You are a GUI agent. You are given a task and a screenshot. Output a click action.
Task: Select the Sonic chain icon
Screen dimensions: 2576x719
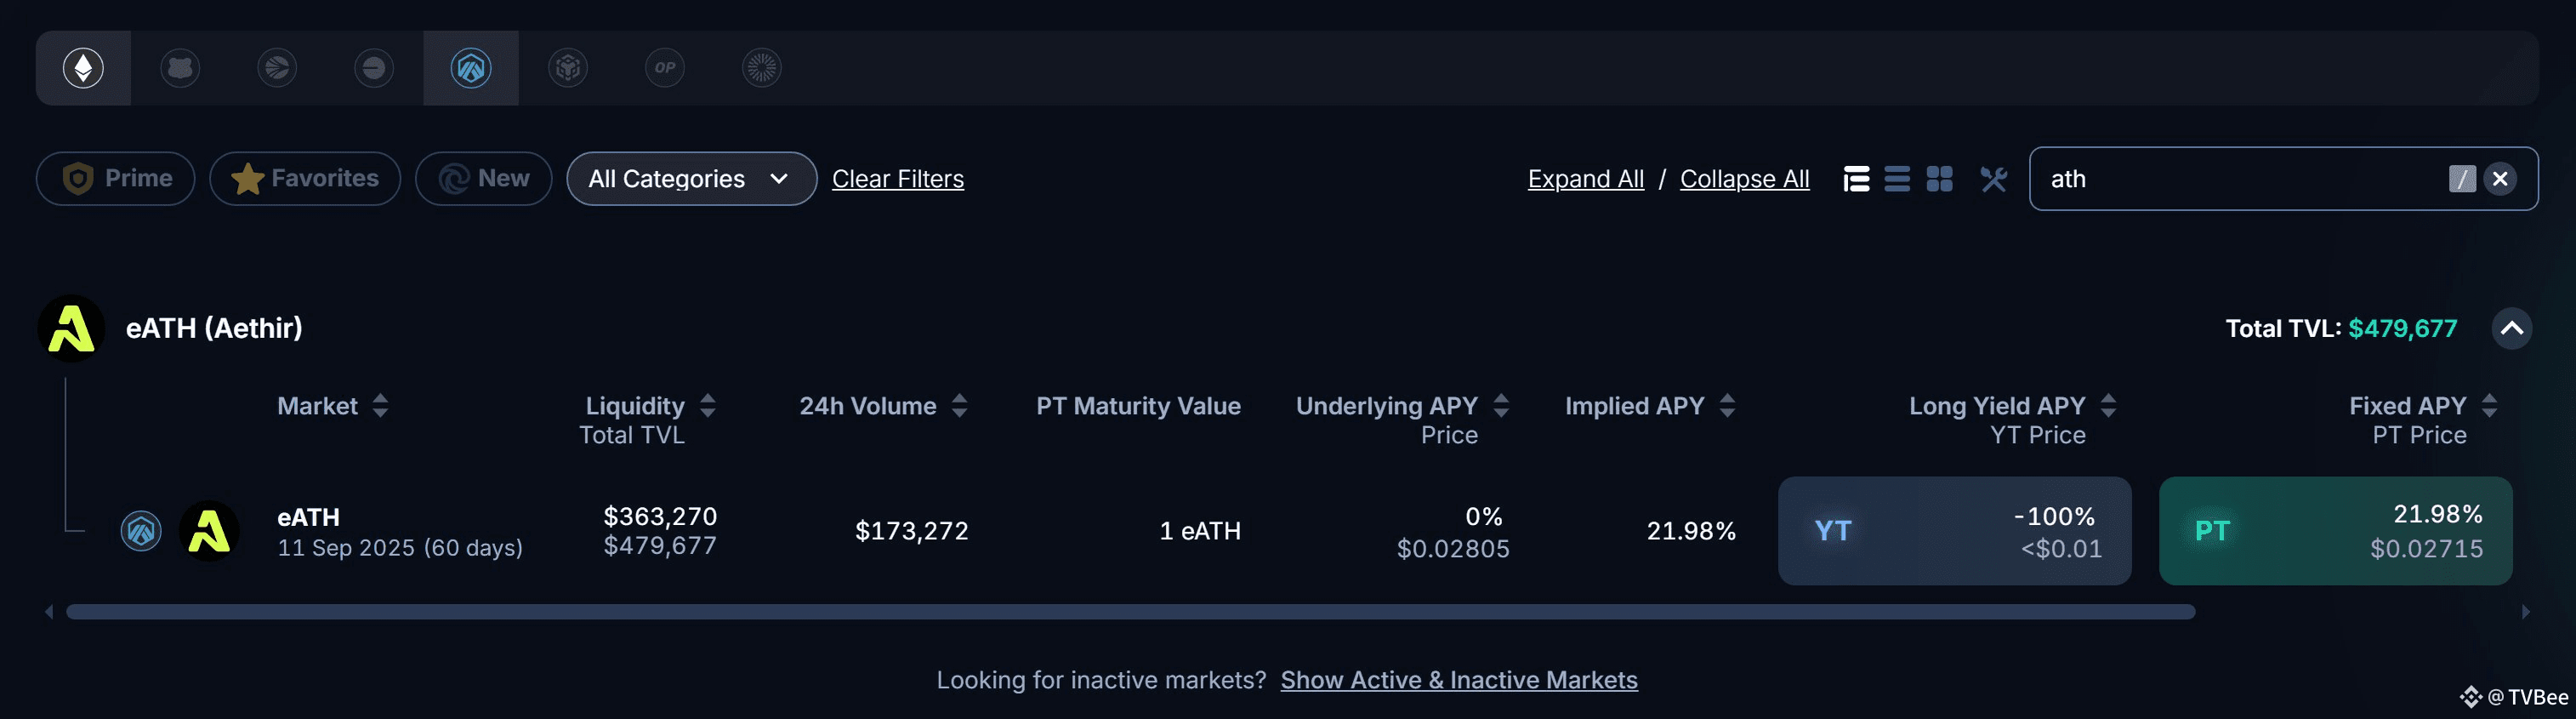point(277,68)
